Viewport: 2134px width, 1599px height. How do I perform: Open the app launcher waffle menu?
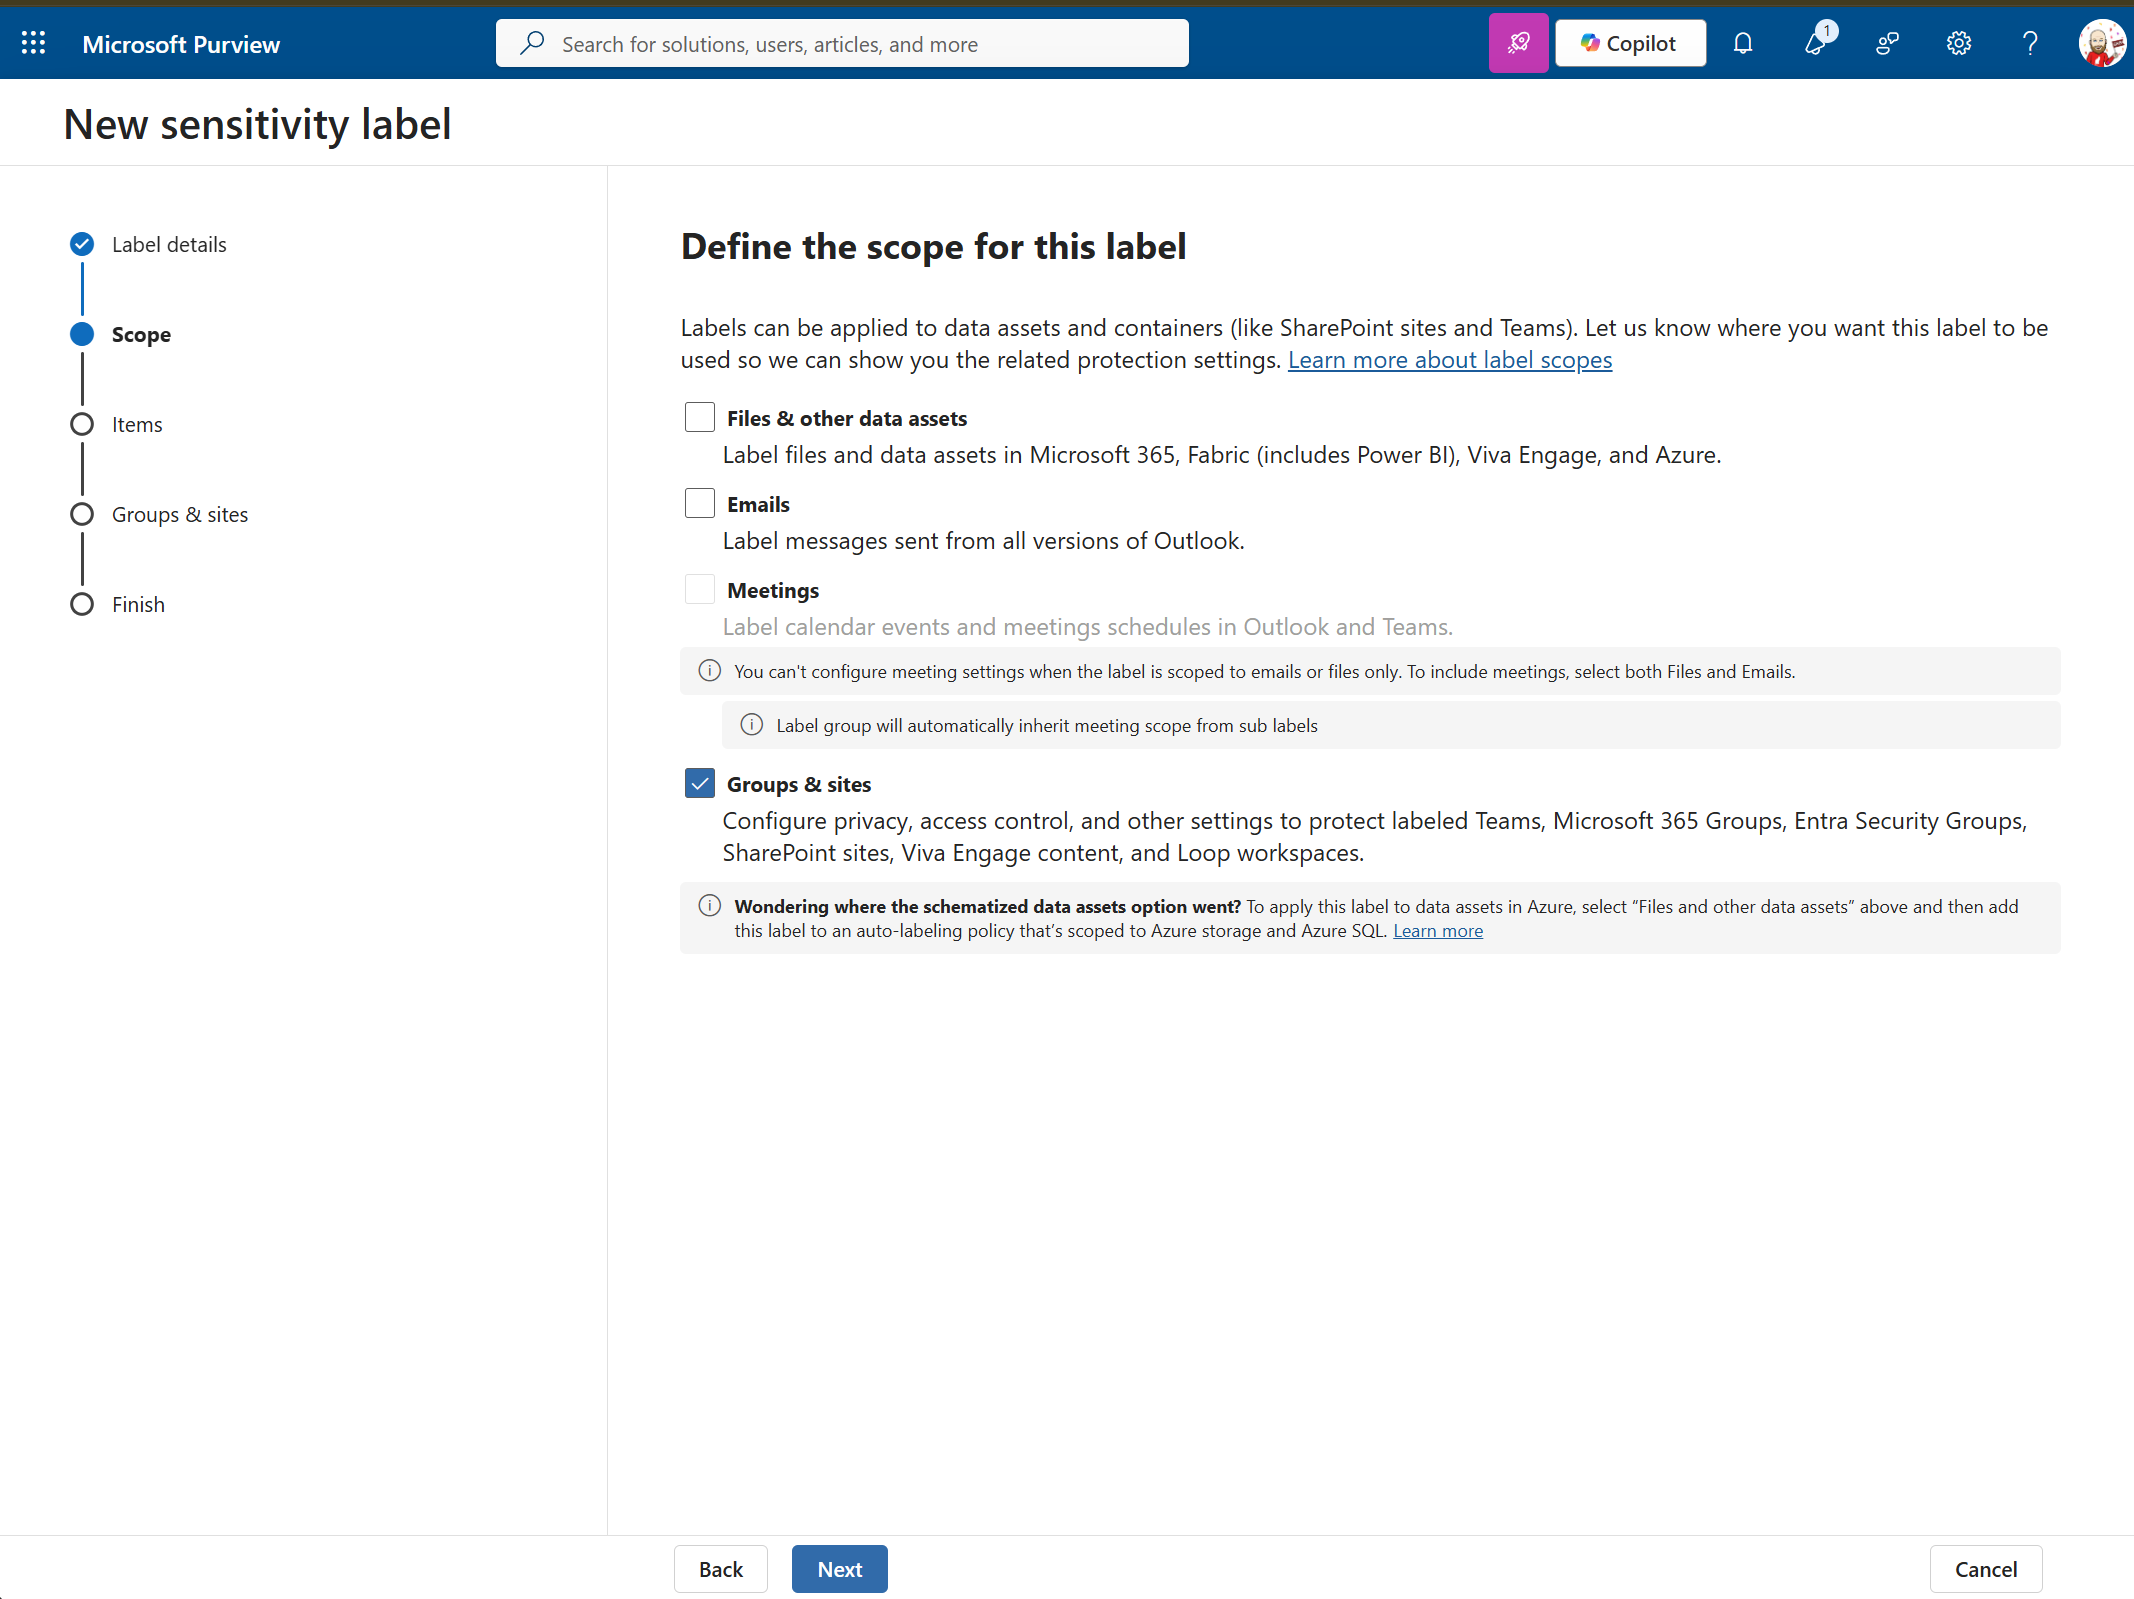(x=33, y=43)
